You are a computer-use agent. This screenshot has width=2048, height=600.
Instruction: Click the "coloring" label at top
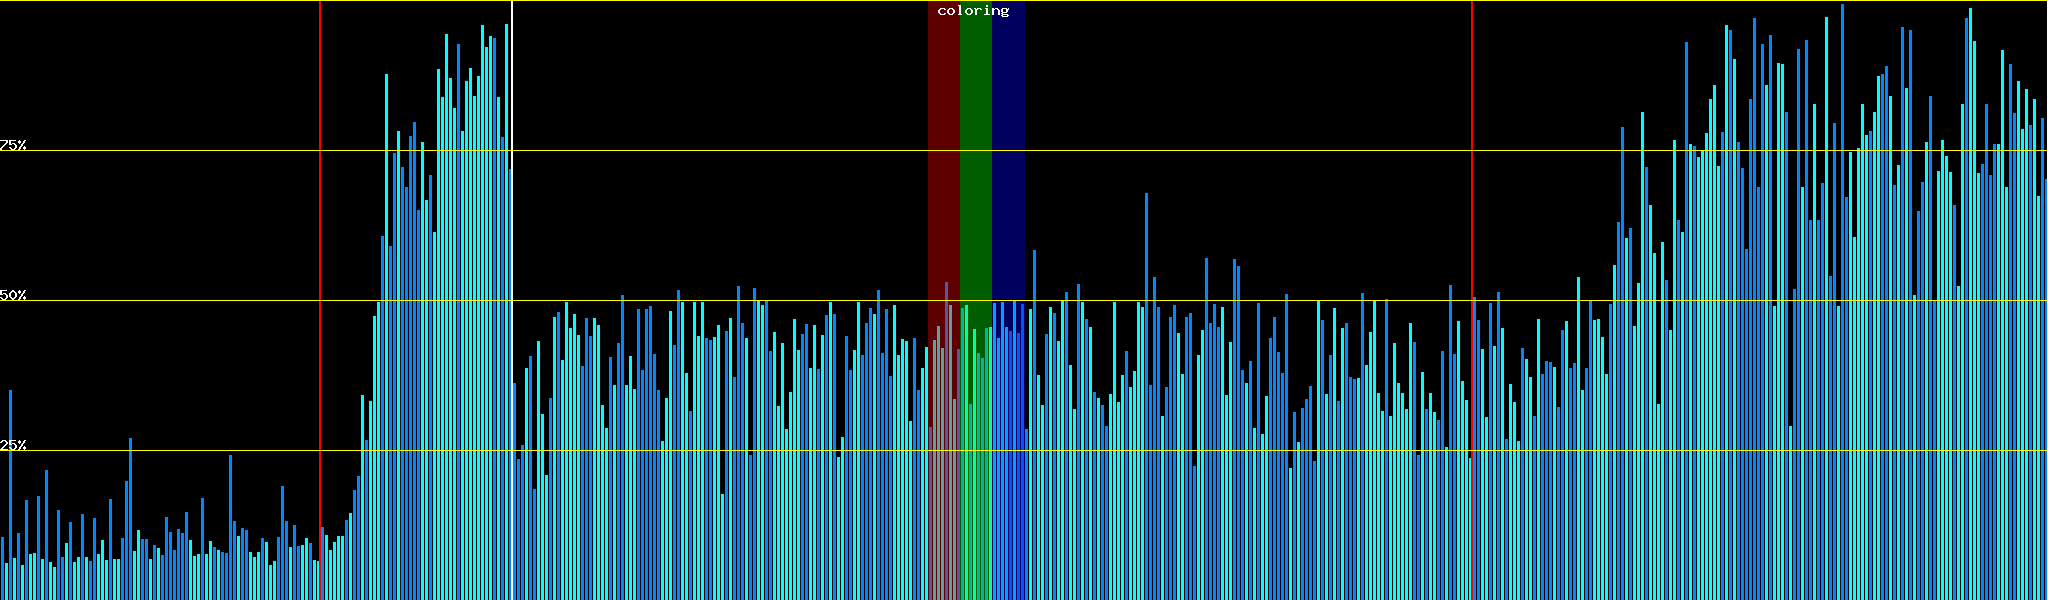(973, 11)
